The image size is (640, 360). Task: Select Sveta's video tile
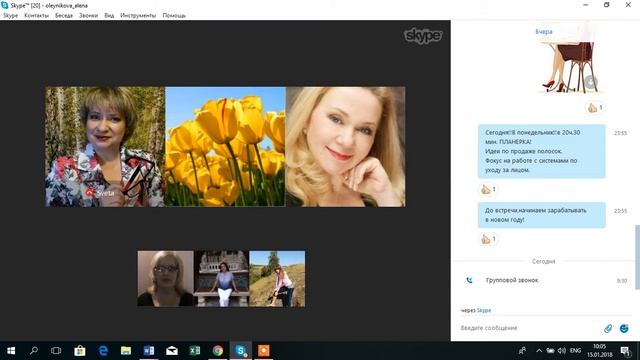(105, 147)
